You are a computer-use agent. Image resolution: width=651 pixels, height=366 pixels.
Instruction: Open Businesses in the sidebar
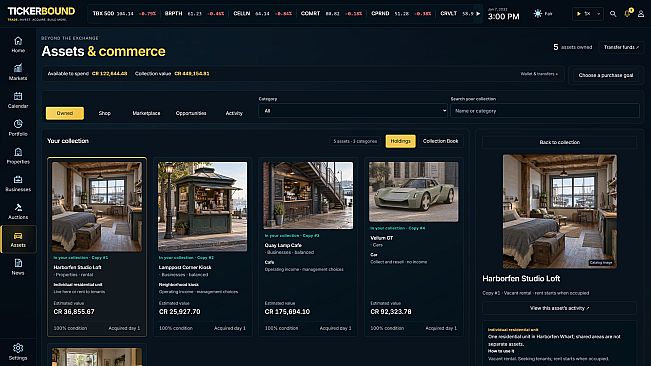(x=18, y=183)
